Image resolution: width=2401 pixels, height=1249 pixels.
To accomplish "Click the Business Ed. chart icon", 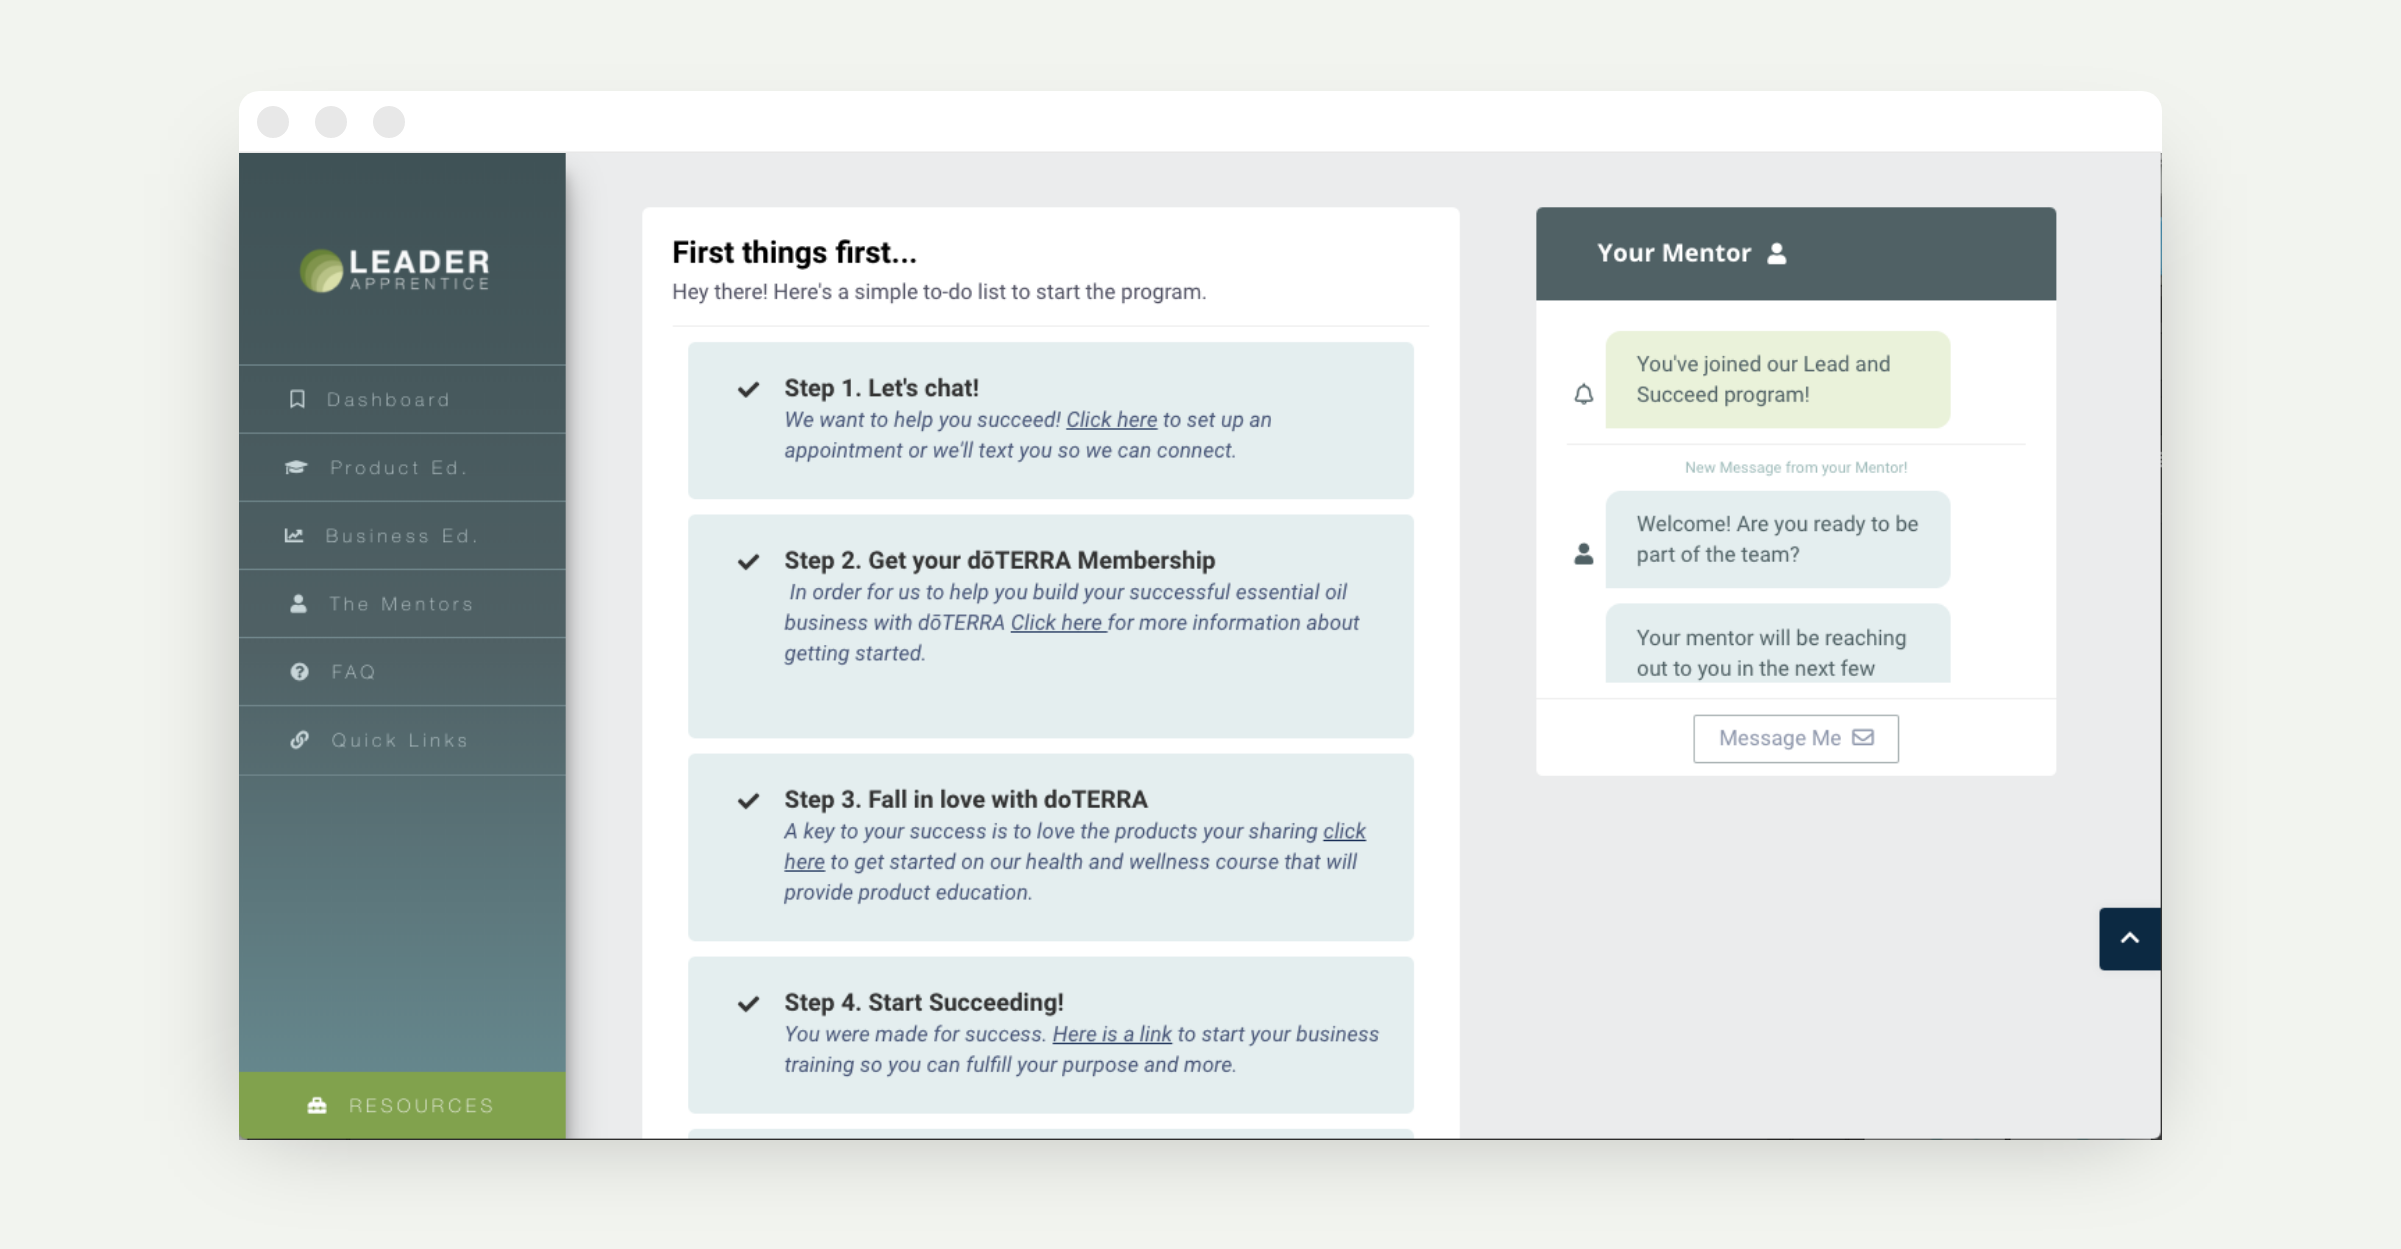I will click(294, 535).
